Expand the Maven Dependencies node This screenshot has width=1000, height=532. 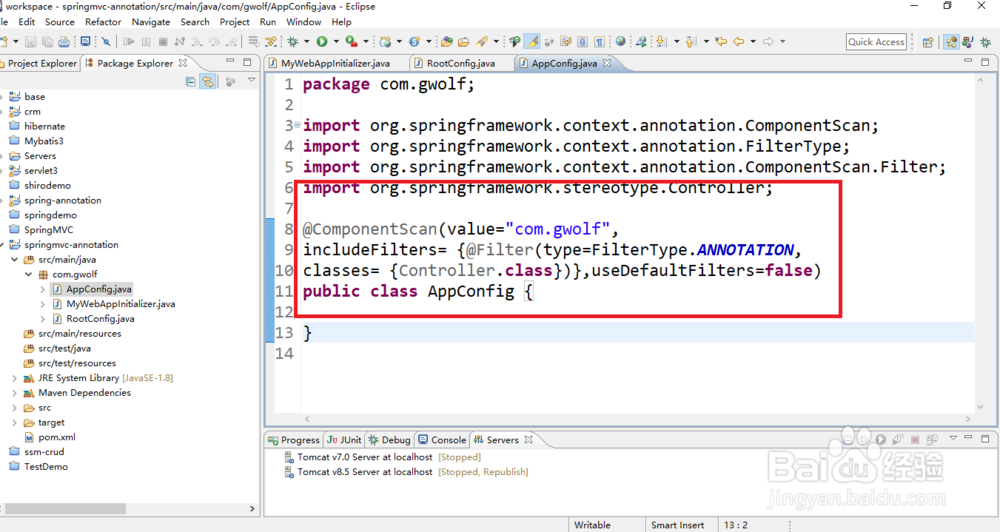(15, 392)
